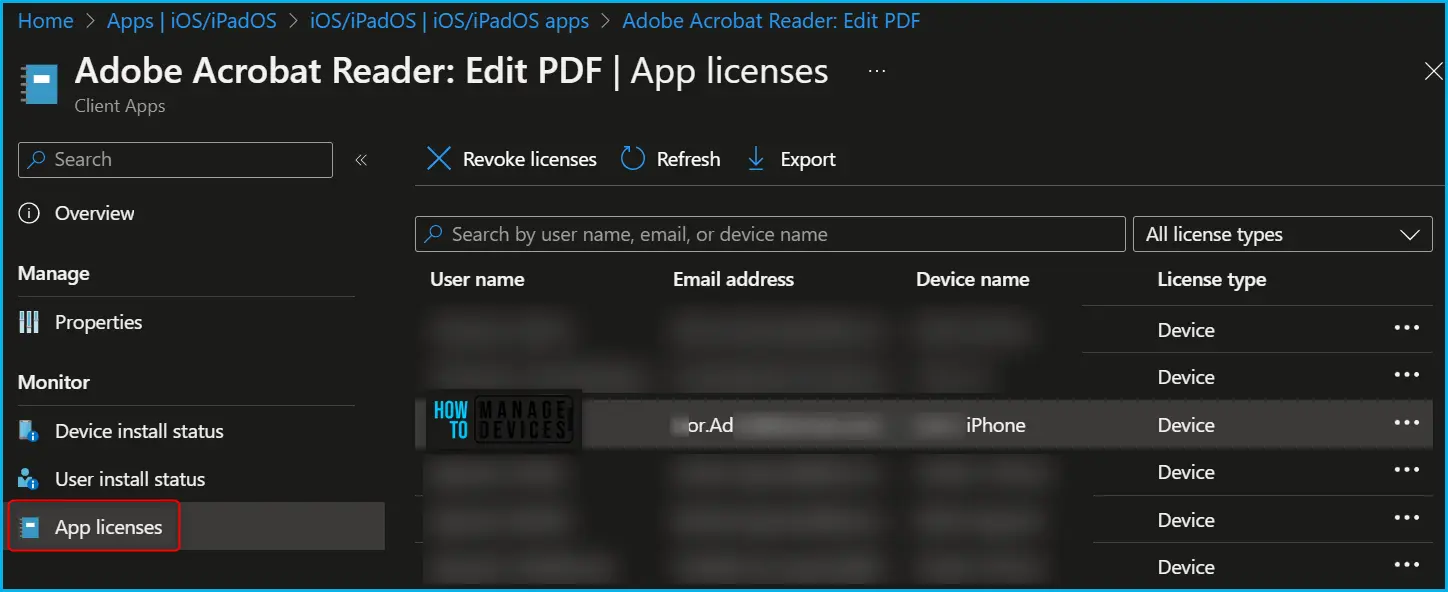Click the Export download arrow icon

[756, 159]
